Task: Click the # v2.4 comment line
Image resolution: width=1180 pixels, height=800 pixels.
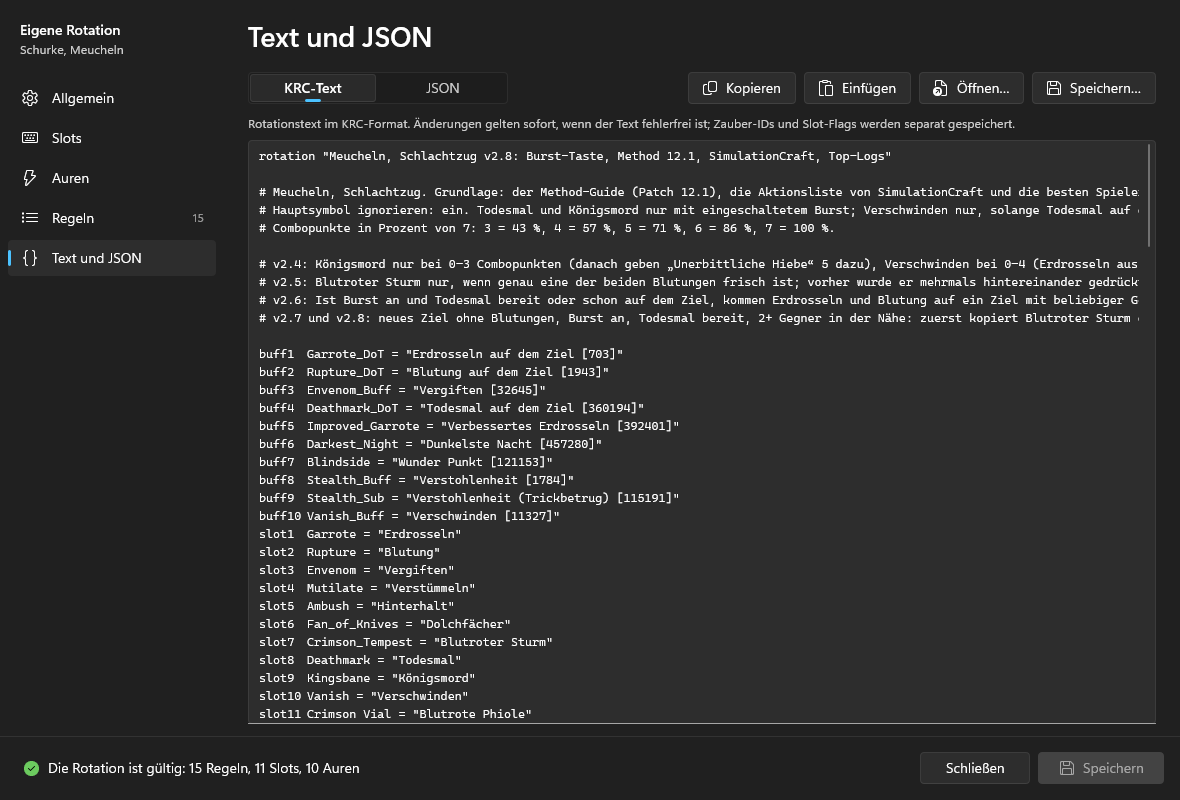Action: pyautogui.click(x=699, y=264)
